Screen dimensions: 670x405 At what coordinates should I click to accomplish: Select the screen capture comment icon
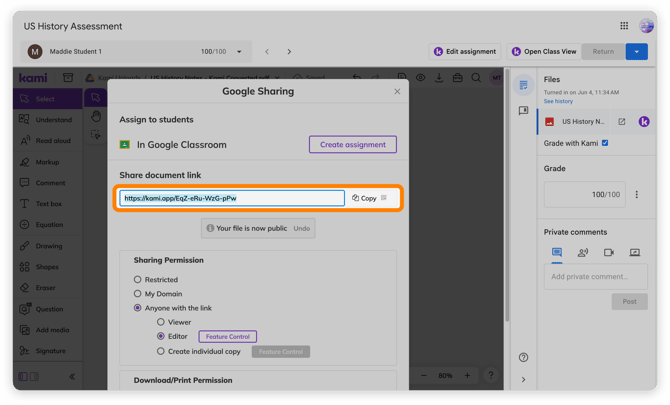tap(635, 252)
